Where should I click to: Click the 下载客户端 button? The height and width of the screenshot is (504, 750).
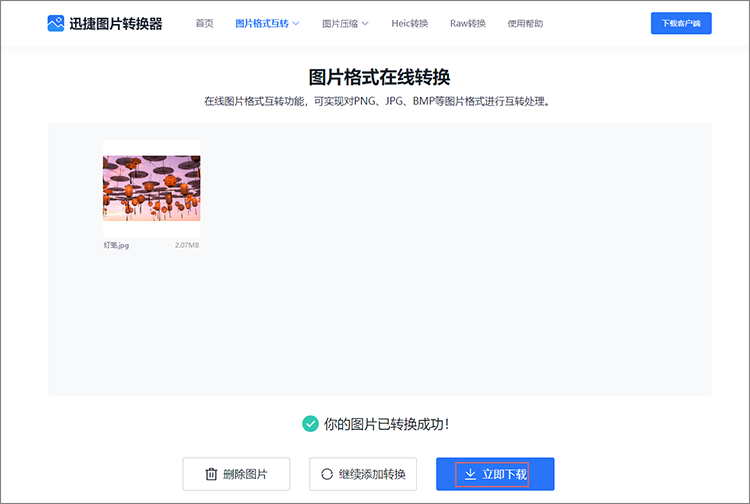[681, 23]
